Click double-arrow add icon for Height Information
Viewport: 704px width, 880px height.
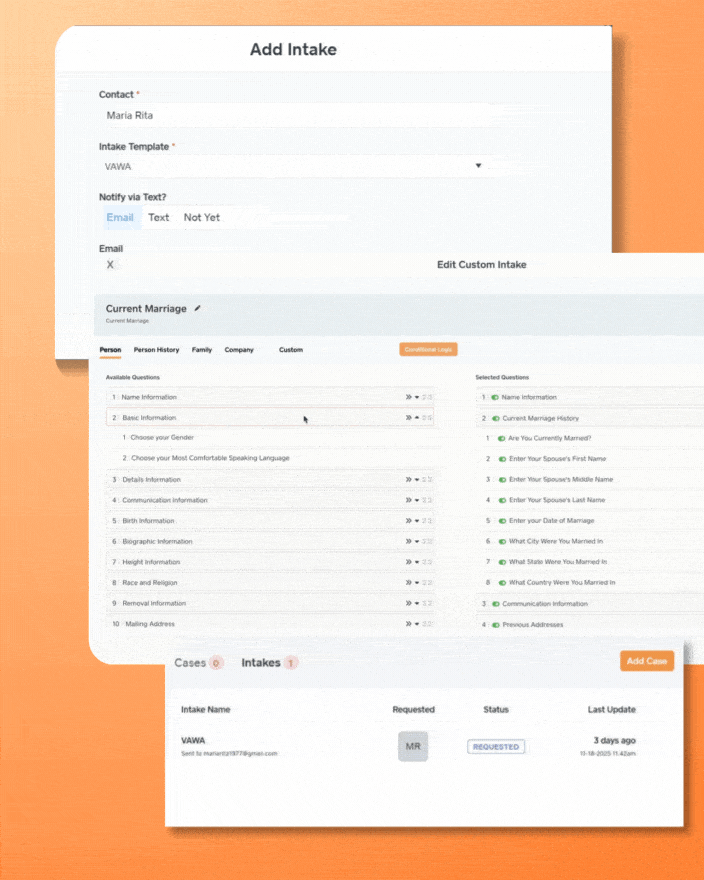pyautogui.click(x=408, y=562)
